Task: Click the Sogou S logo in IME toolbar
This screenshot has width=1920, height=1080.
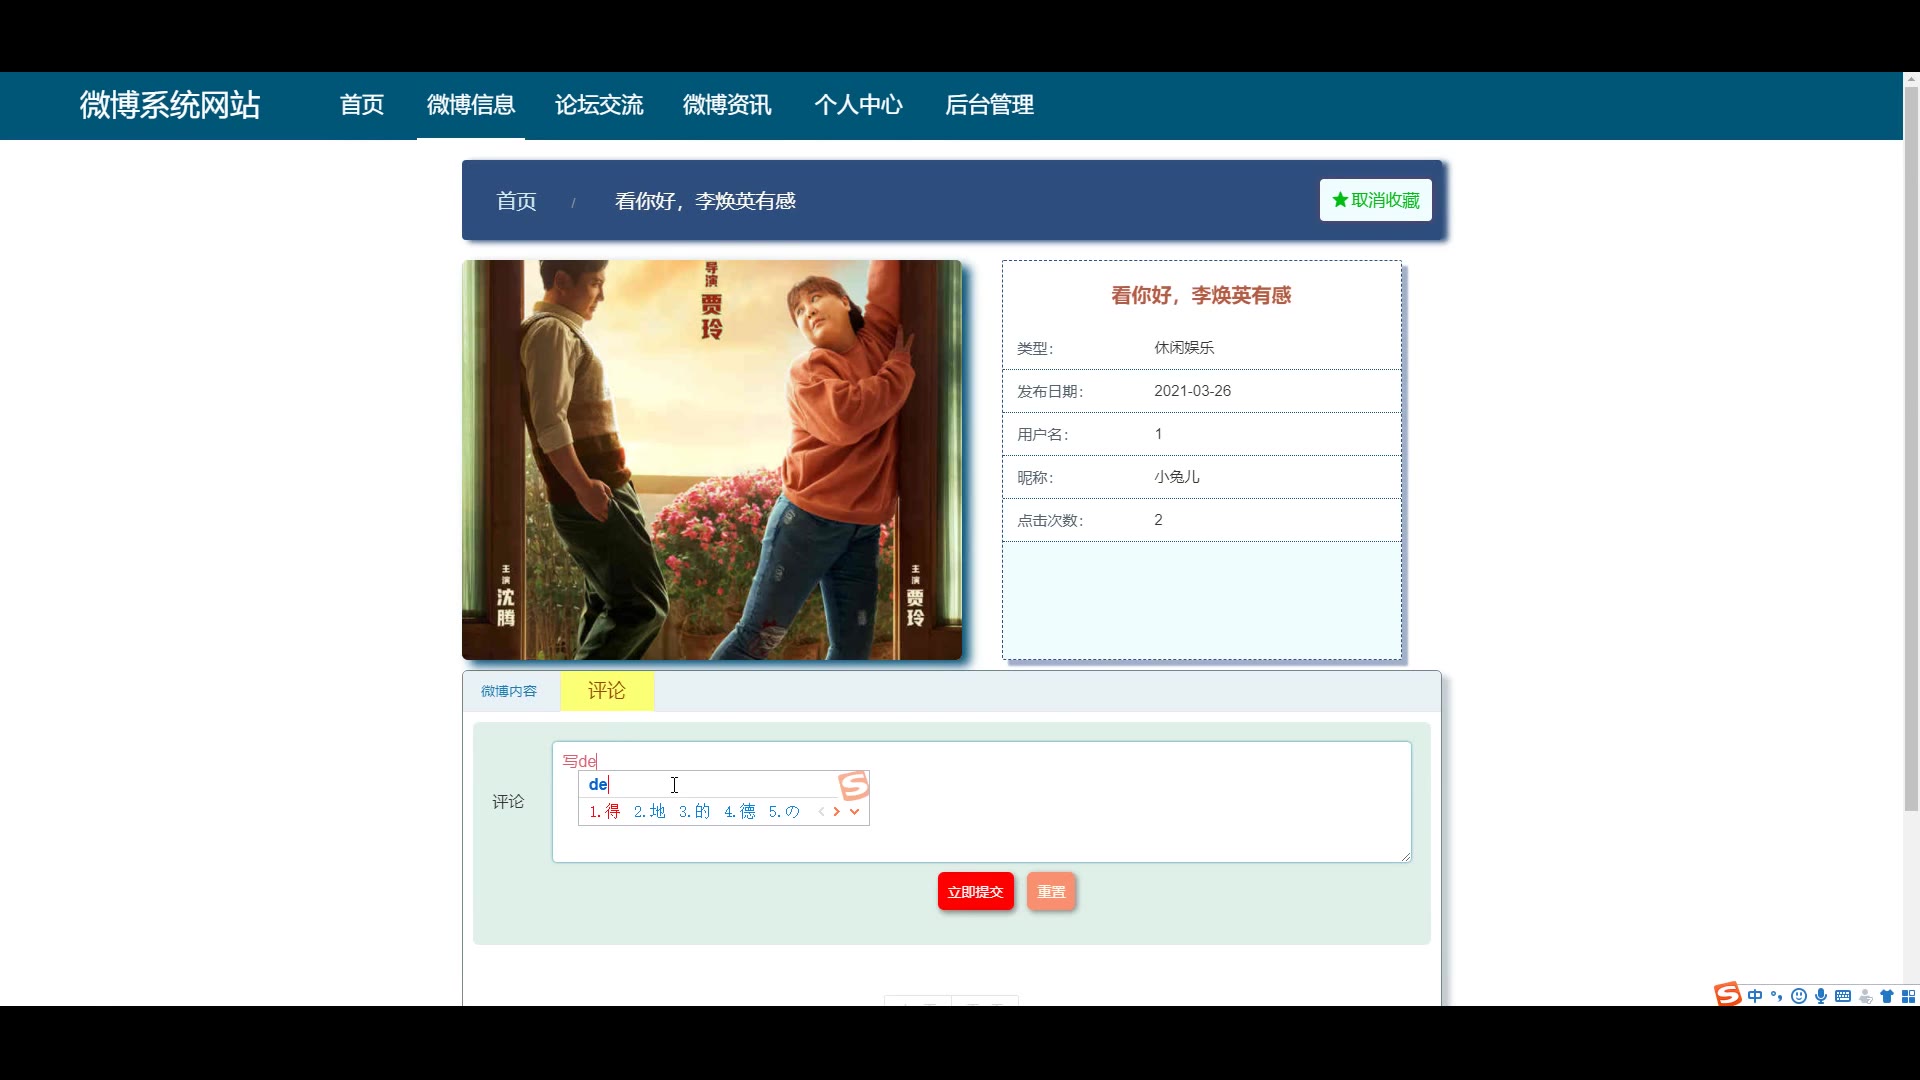Action: [x=1728, y=994]
